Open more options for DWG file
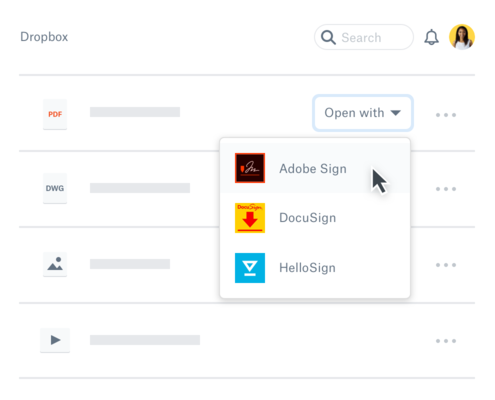The height and width of the screenshot is (400, 495). pyautogui.click(x=446, y=189)
